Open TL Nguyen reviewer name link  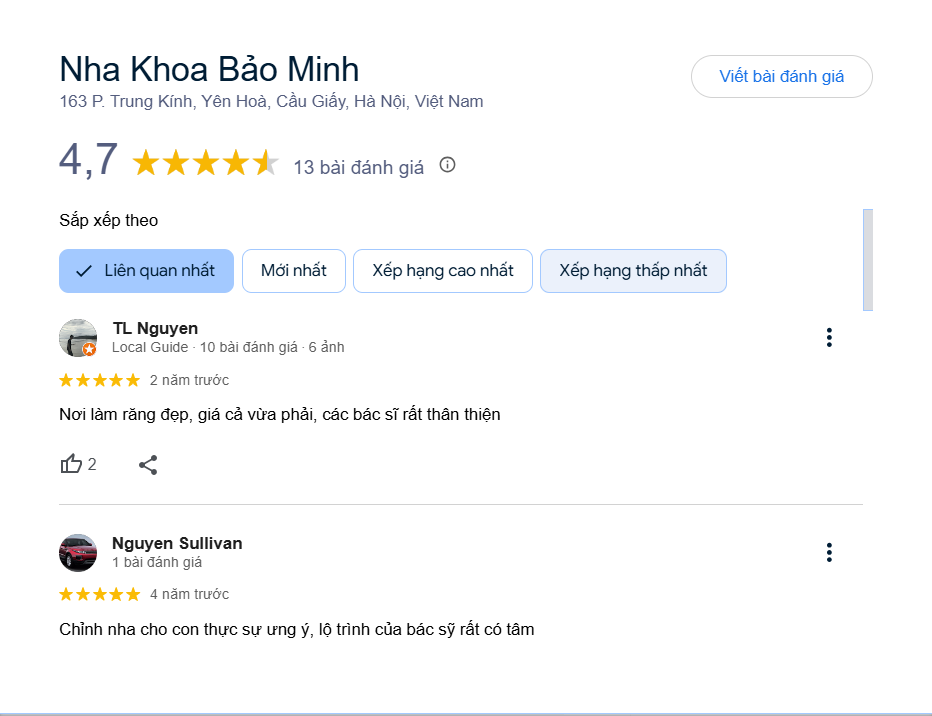click(155, 328)
